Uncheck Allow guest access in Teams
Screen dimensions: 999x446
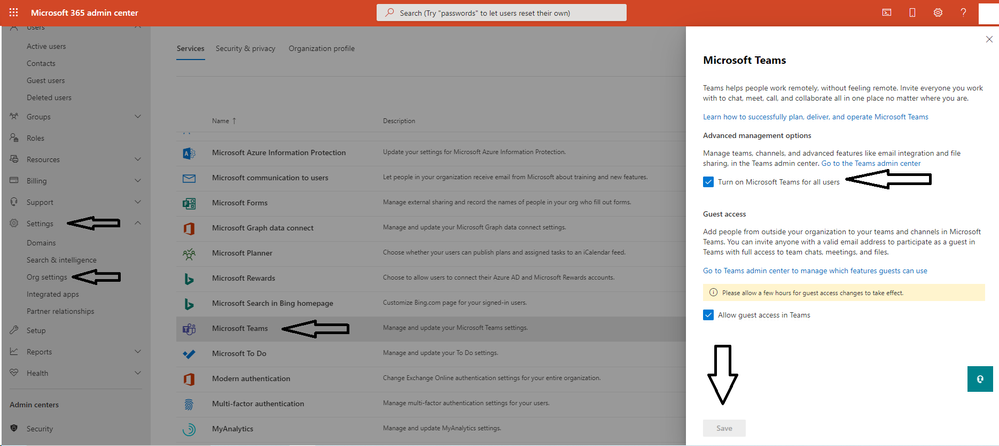coord(708,315)
